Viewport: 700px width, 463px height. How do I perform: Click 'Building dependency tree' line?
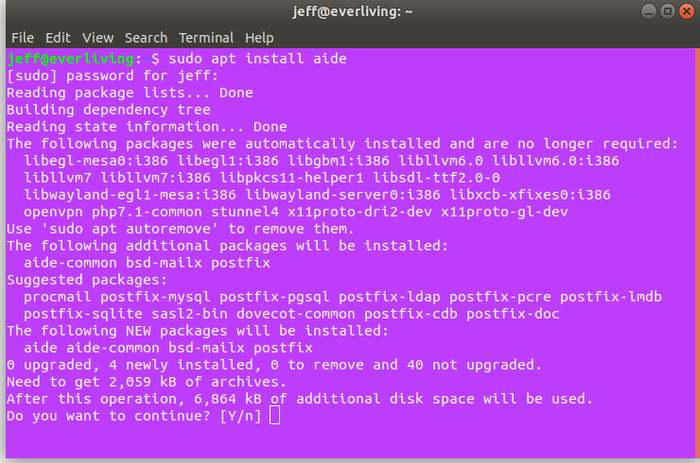pos(108,109)
